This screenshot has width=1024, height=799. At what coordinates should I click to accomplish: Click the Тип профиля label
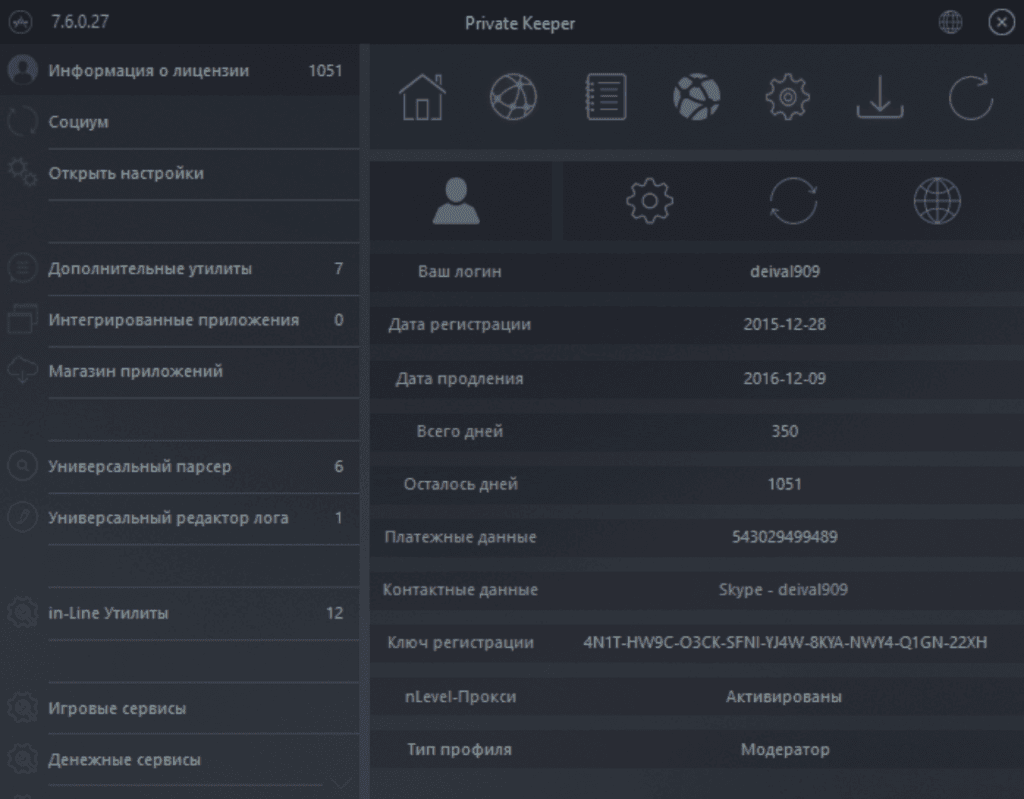tap(460, 750)
